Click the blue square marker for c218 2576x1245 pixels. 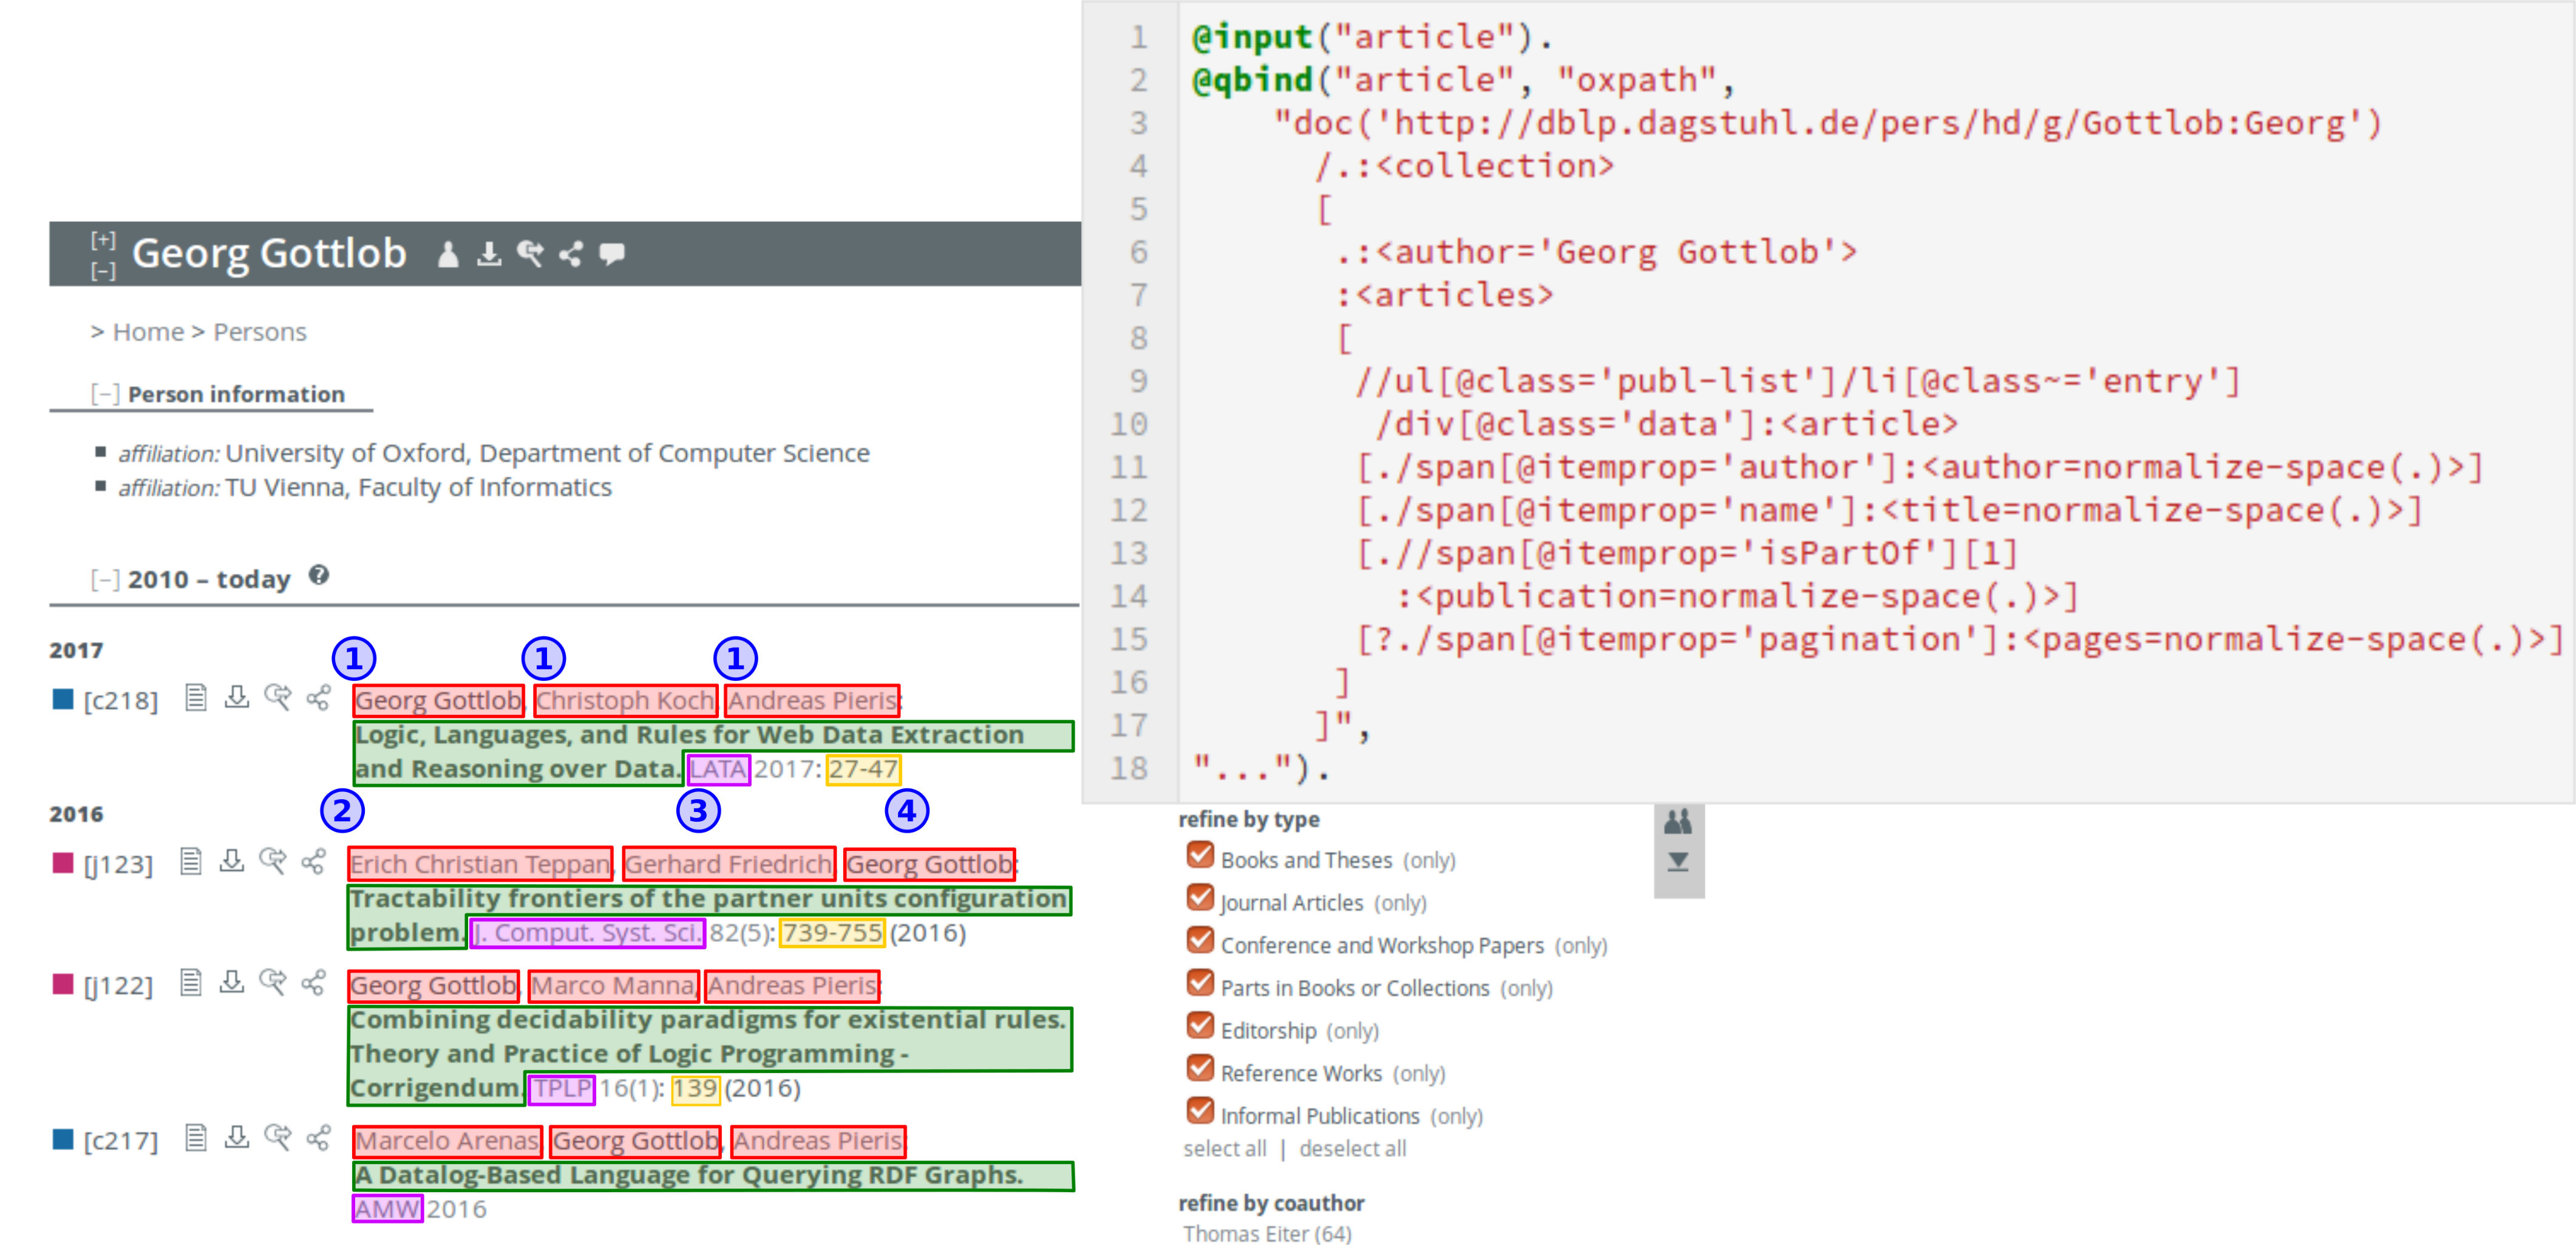point(63,699)
